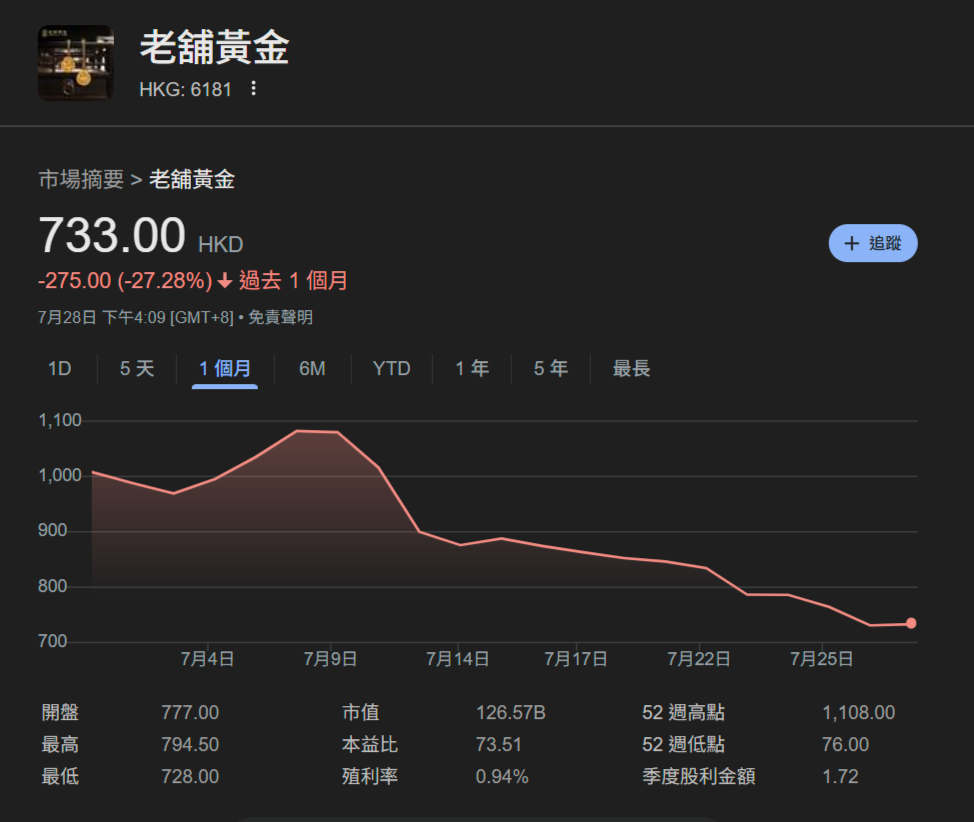Select the 1 個月 range tab
This screenshot has height=822, width=974.
(225, 369)
